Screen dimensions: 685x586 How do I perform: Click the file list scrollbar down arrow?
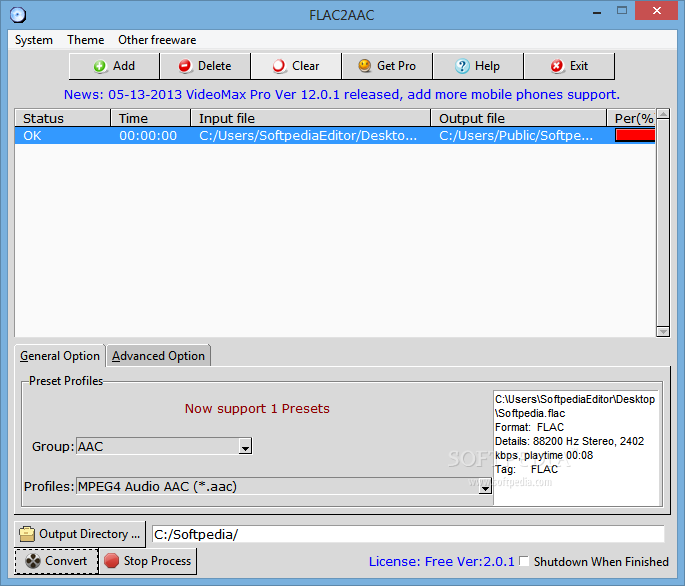tap(663, 332)
